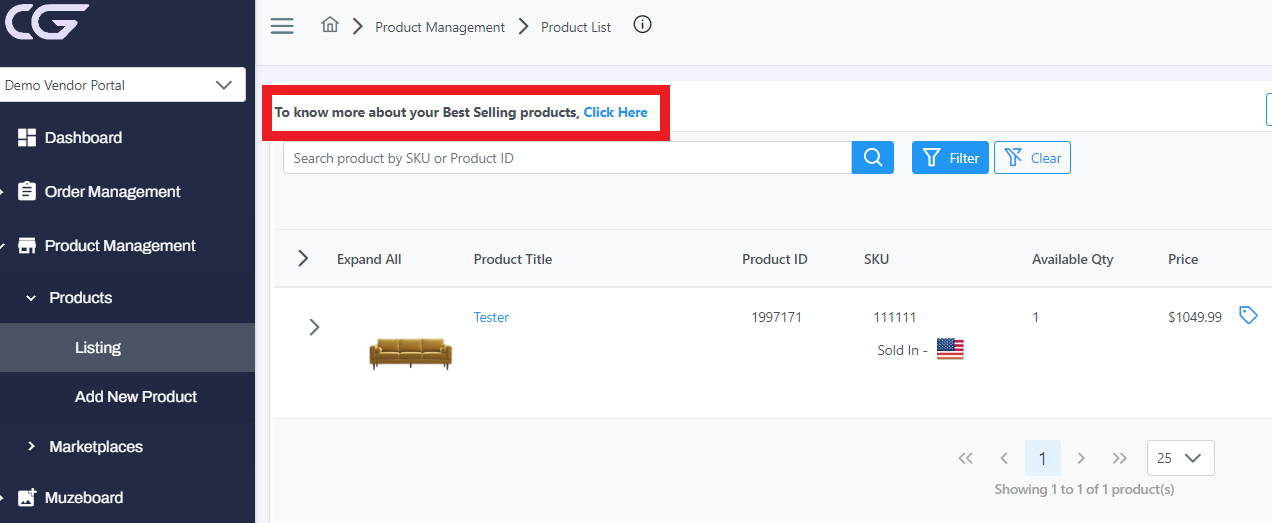Open the 25 per page dropdown
Viewport: 1272px width, 523px height.
(1180, 458)
